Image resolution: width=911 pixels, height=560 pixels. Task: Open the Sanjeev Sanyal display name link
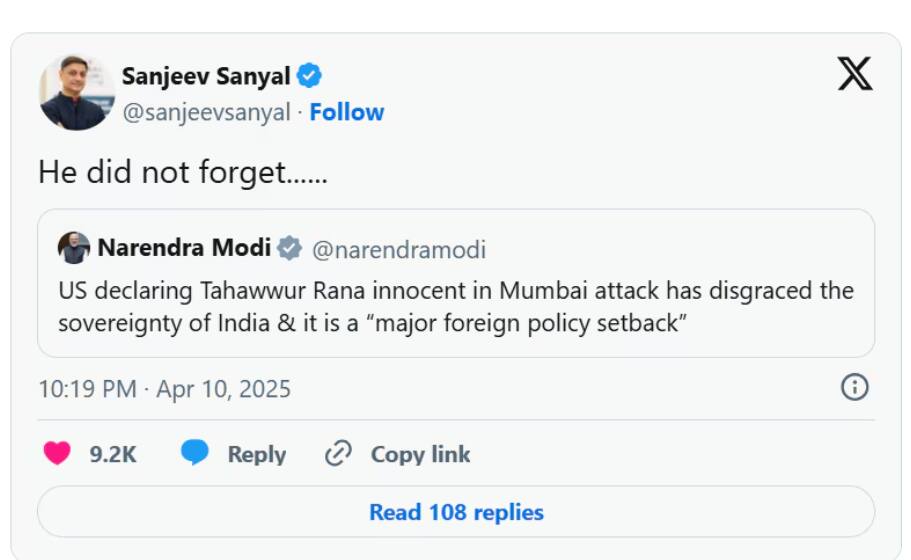pyautogui.click(x=206, y=76)
